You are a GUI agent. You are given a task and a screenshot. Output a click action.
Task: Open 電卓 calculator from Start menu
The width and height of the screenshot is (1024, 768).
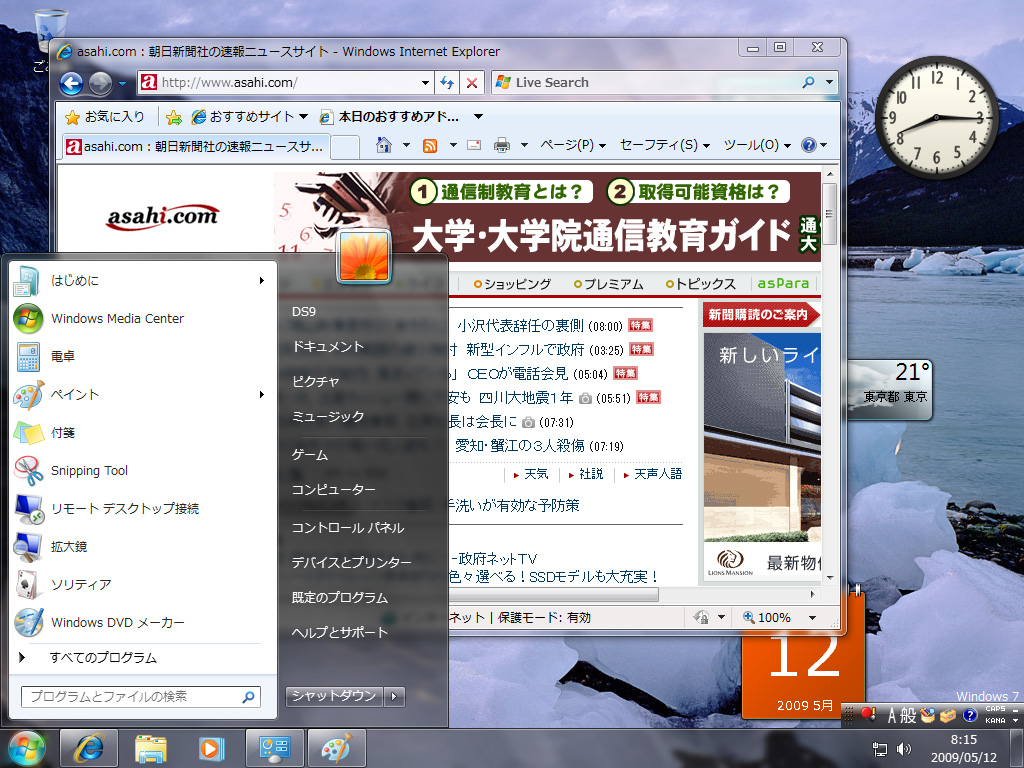point(140,357)
